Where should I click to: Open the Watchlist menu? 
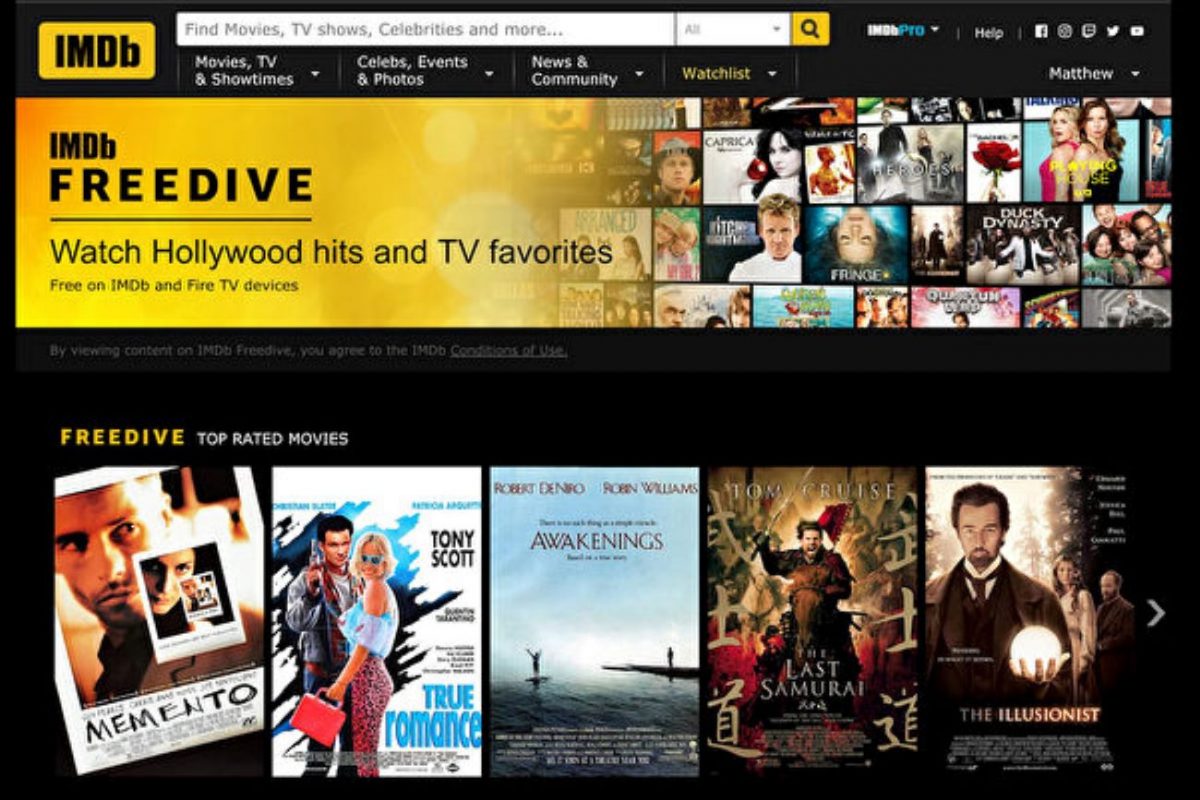coord(729,73)
